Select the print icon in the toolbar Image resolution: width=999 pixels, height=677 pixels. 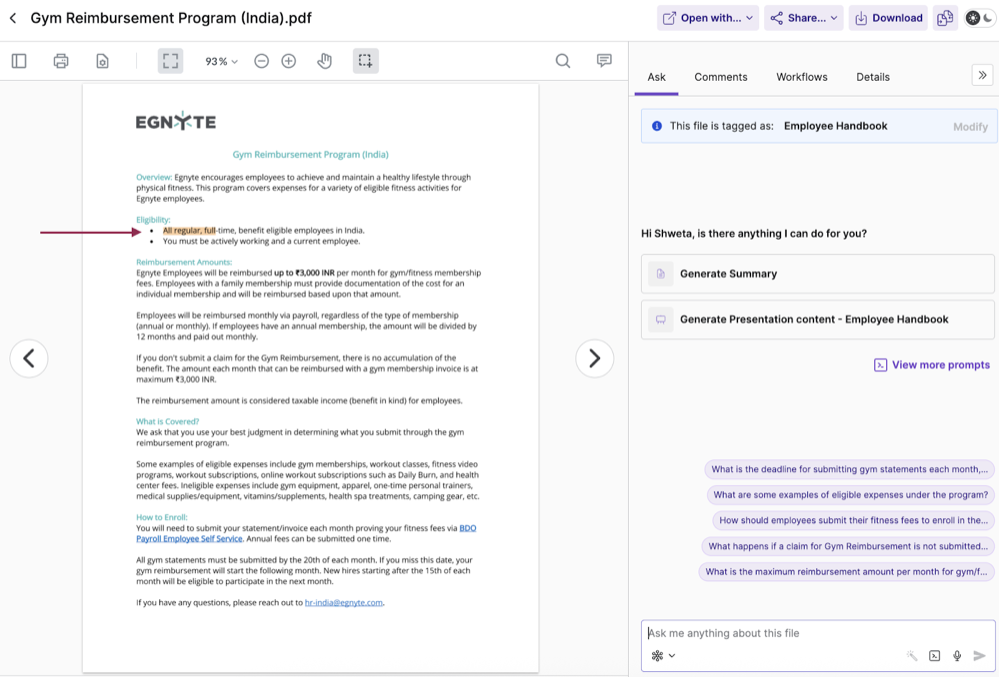point(60,60)
